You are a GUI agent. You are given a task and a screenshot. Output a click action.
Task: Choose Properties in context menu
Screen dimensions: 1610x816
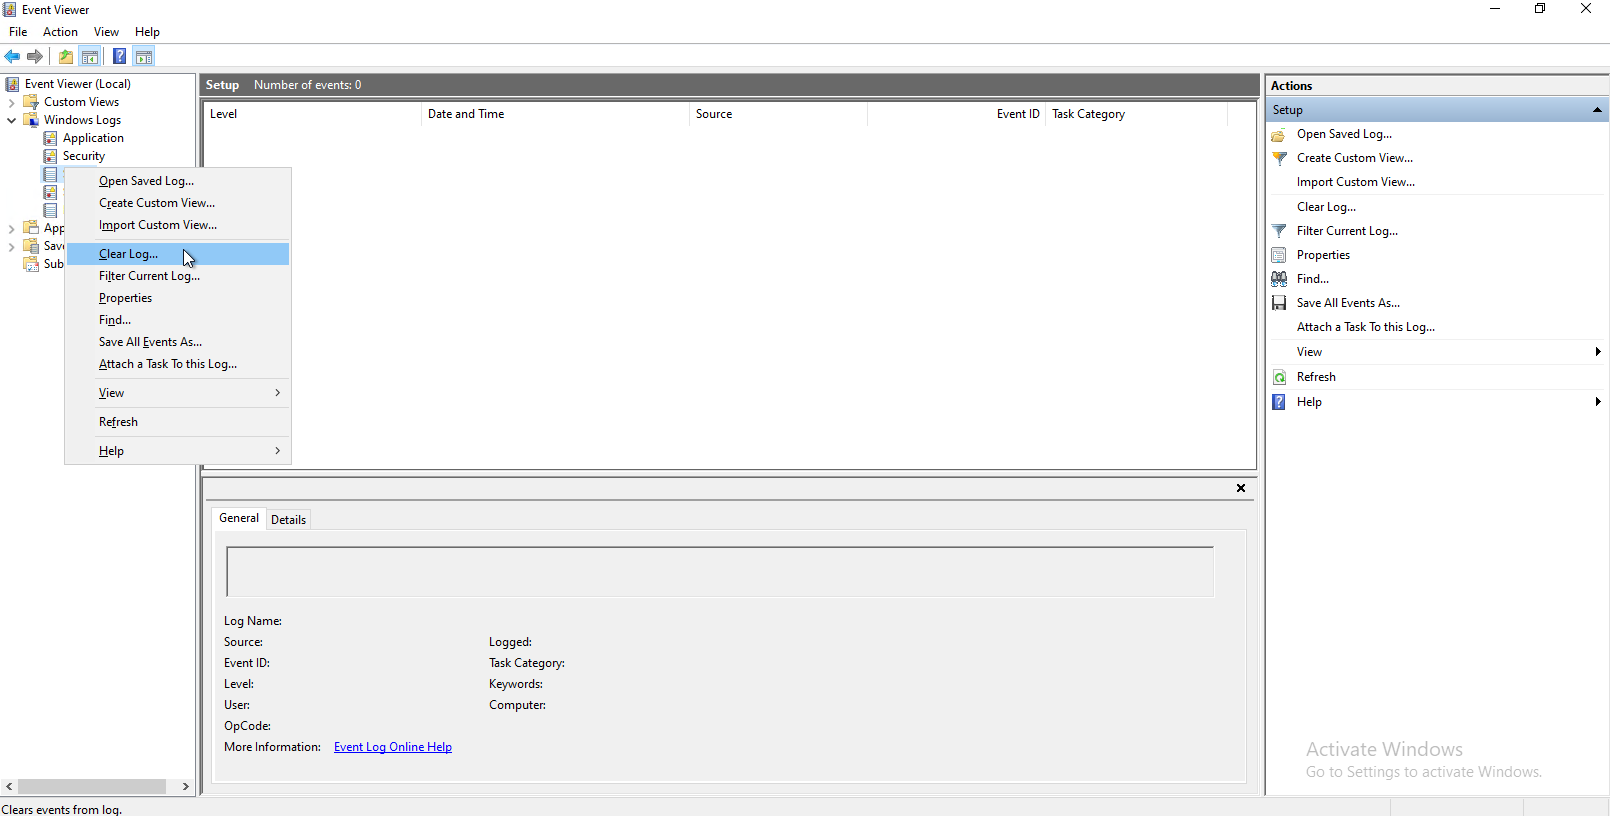178,298
